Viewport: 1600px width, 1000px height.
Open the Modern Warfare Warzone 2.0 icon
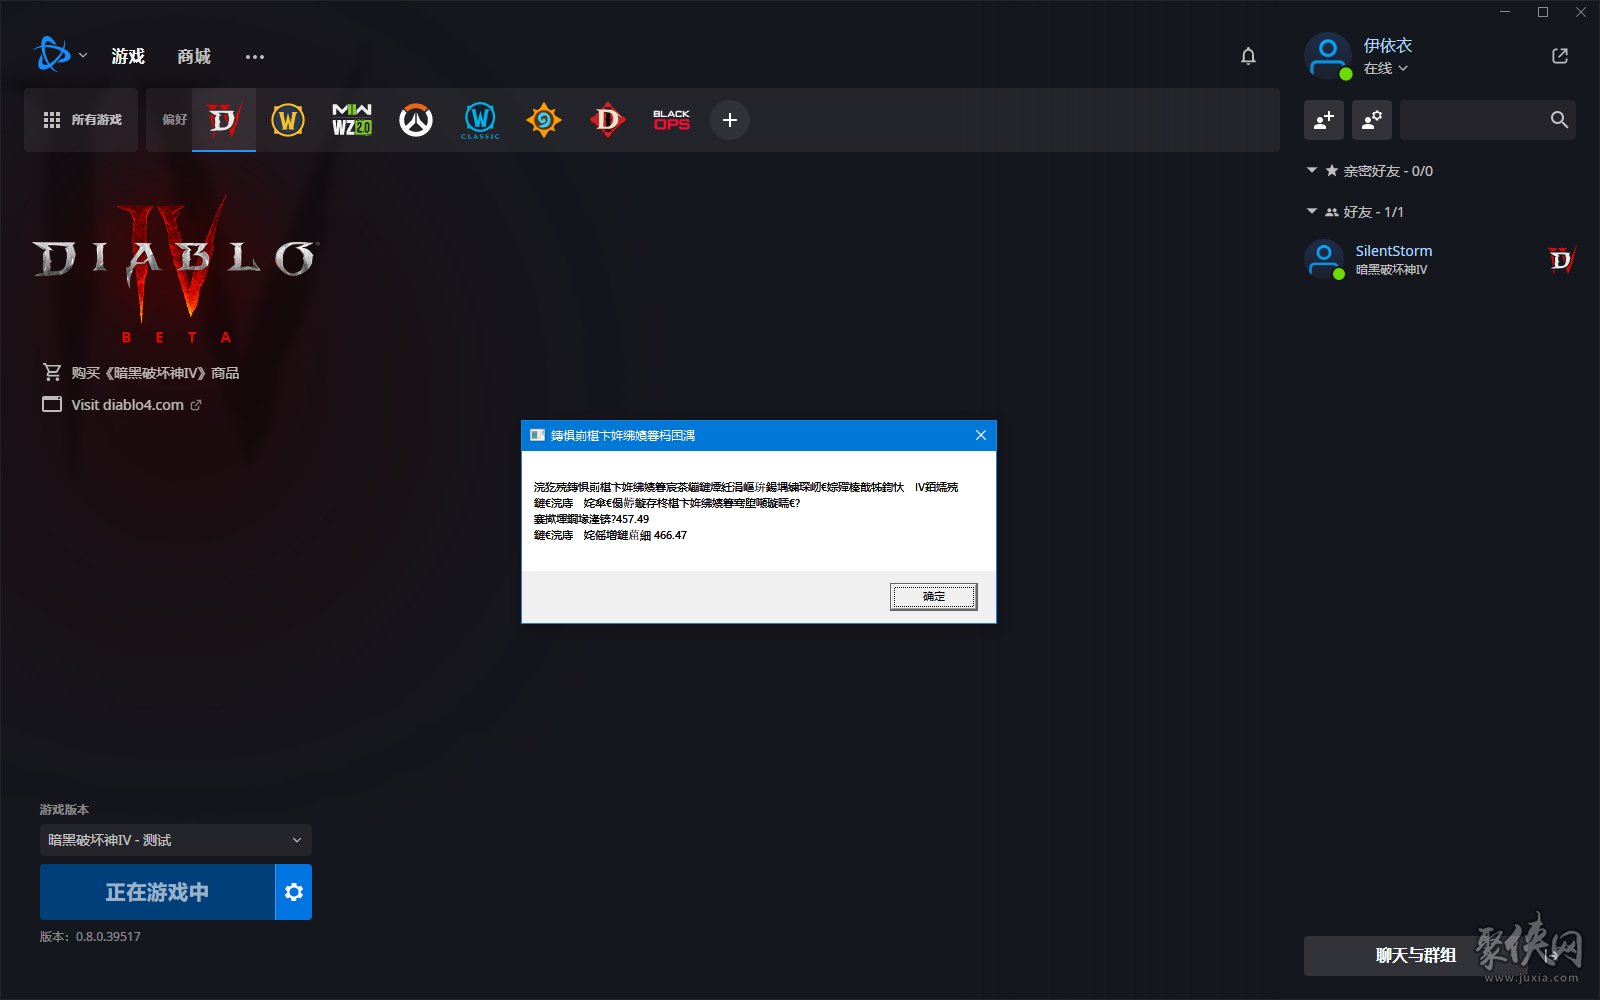pos(352,120)
